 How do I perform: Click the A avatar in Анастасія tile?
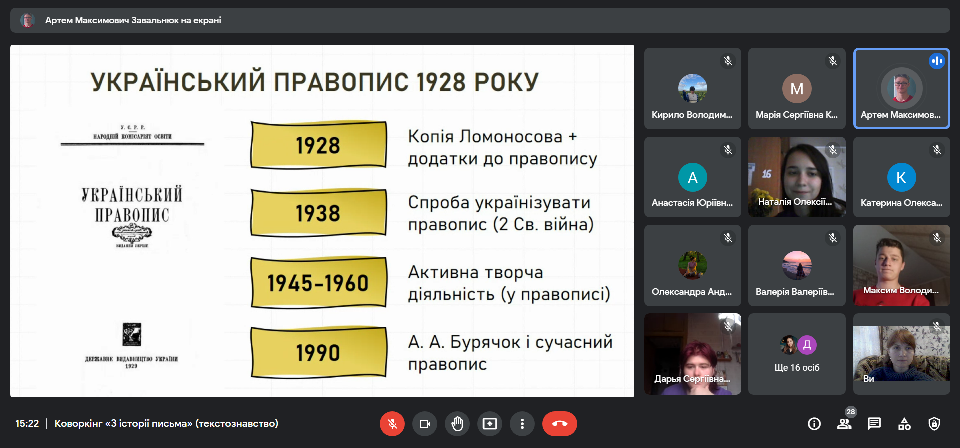coord(692,177)
